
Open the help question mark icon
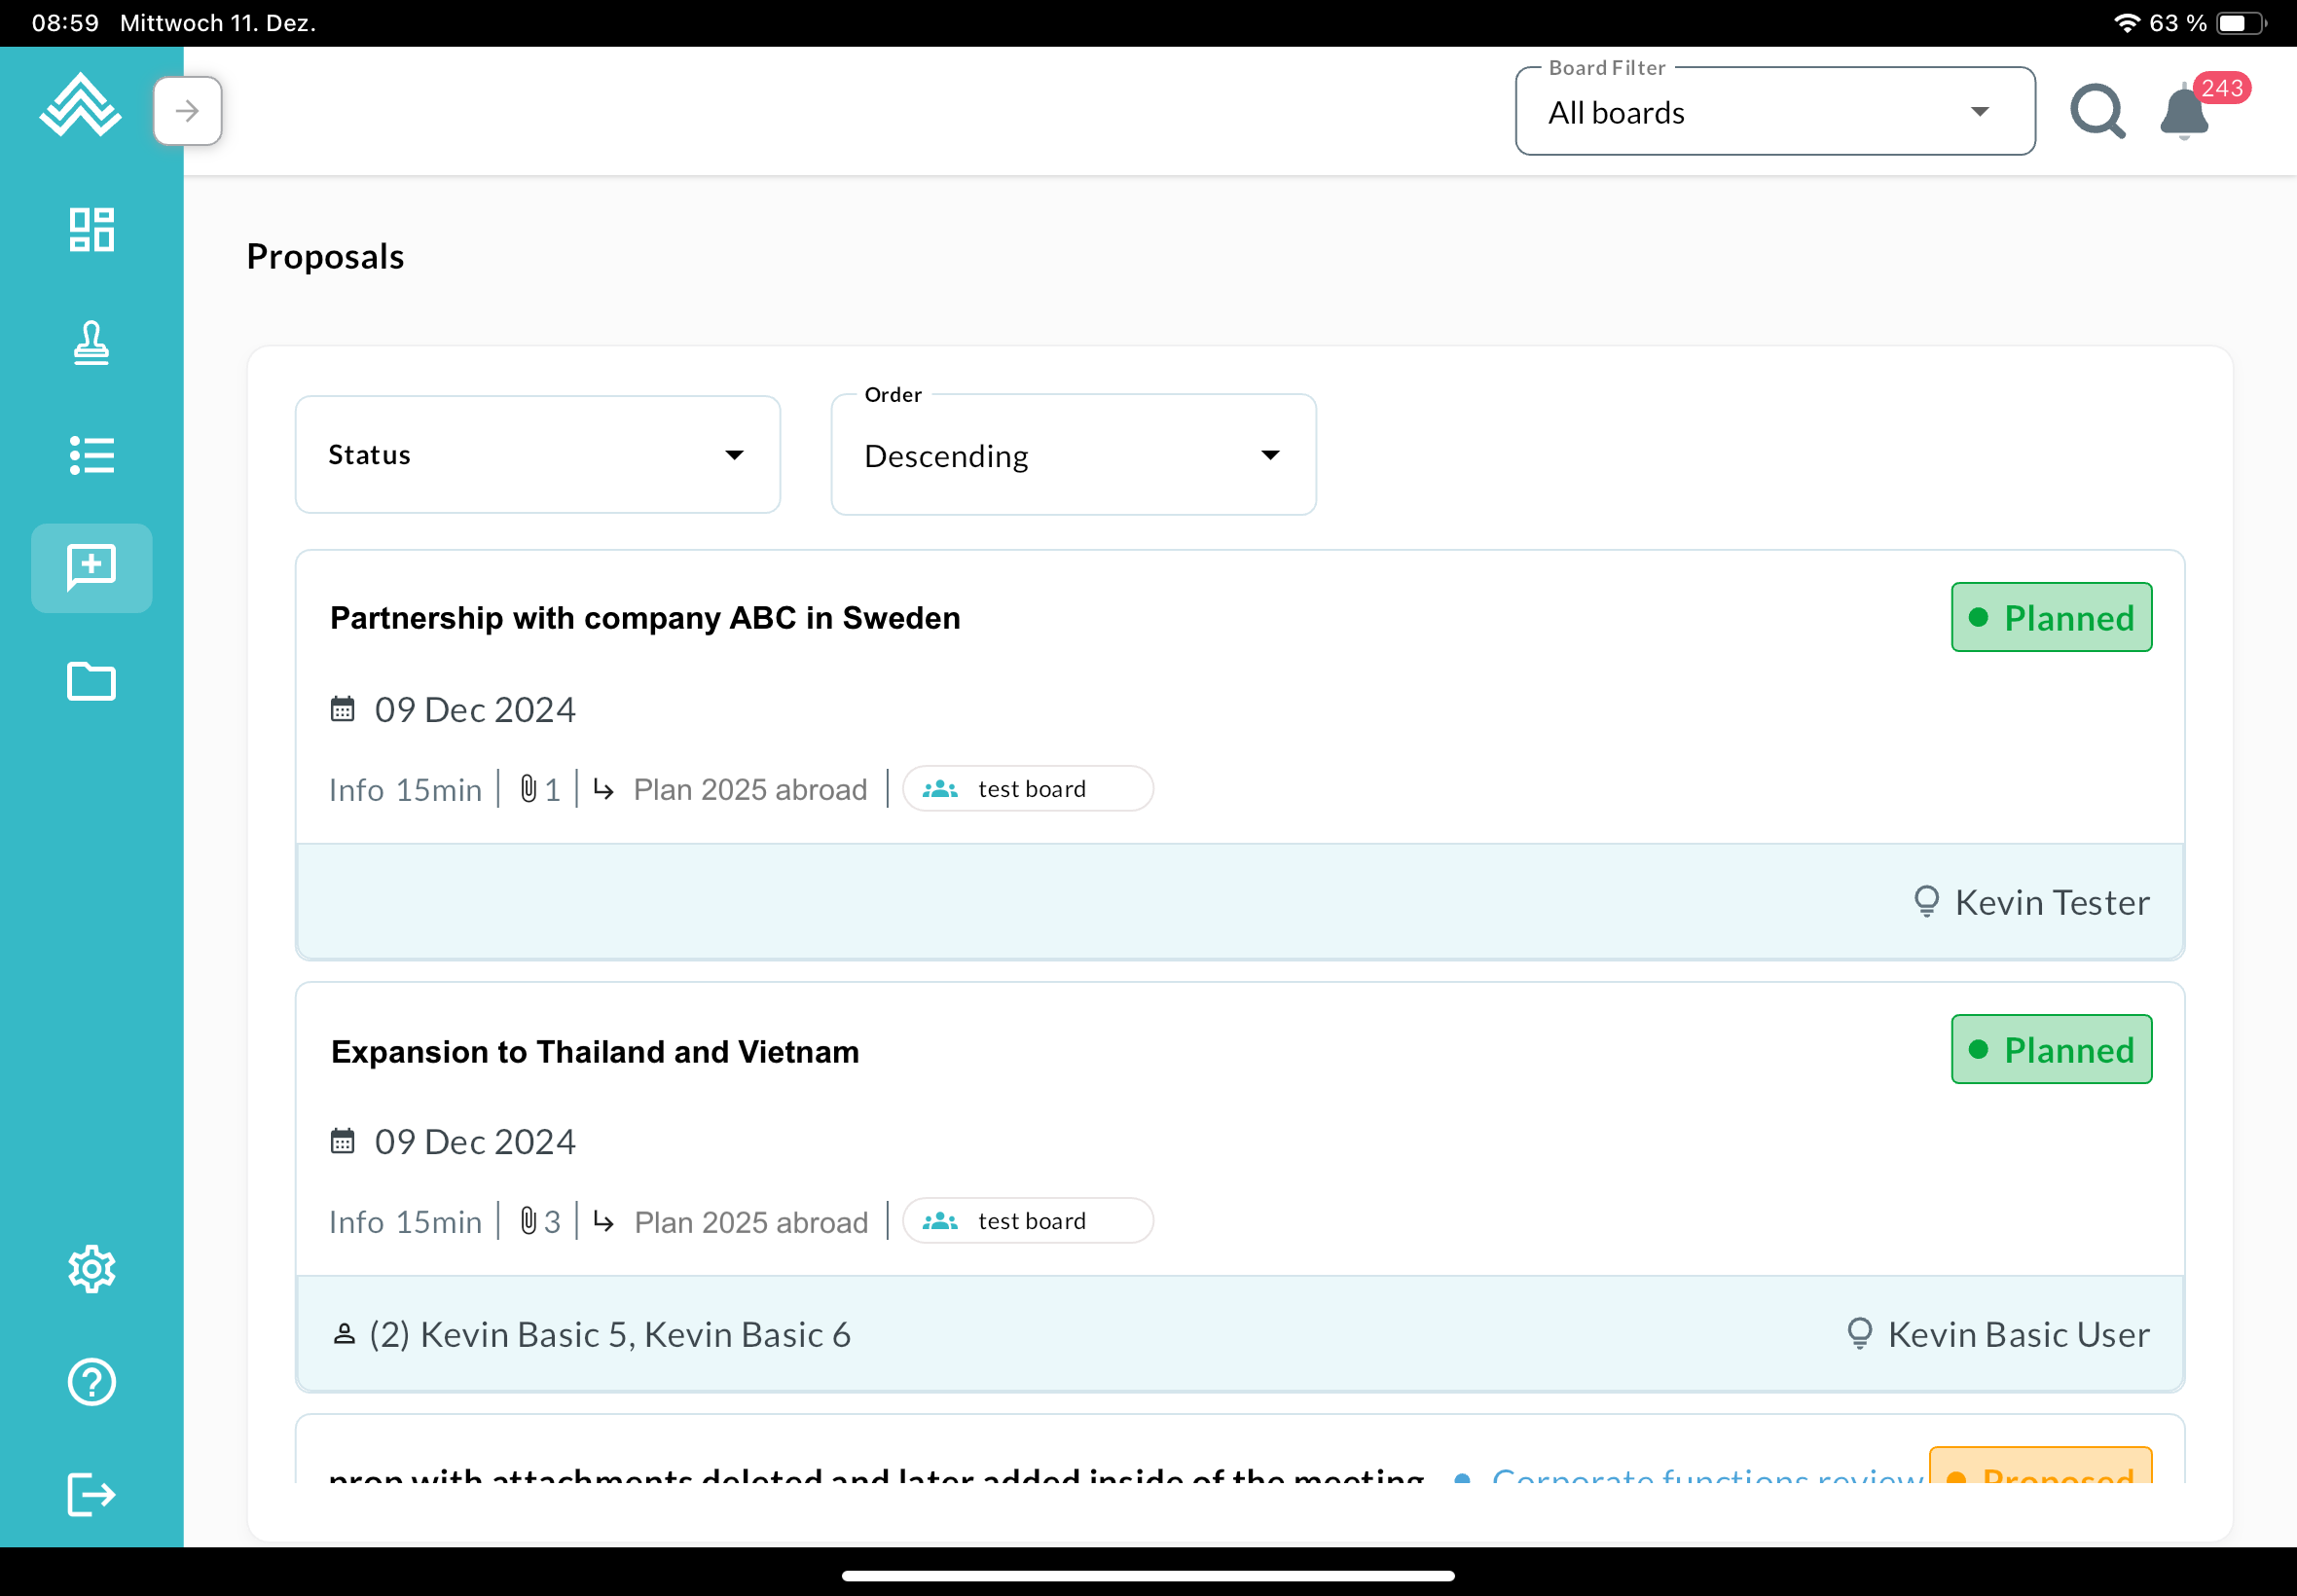click(x=91, y=1382)
